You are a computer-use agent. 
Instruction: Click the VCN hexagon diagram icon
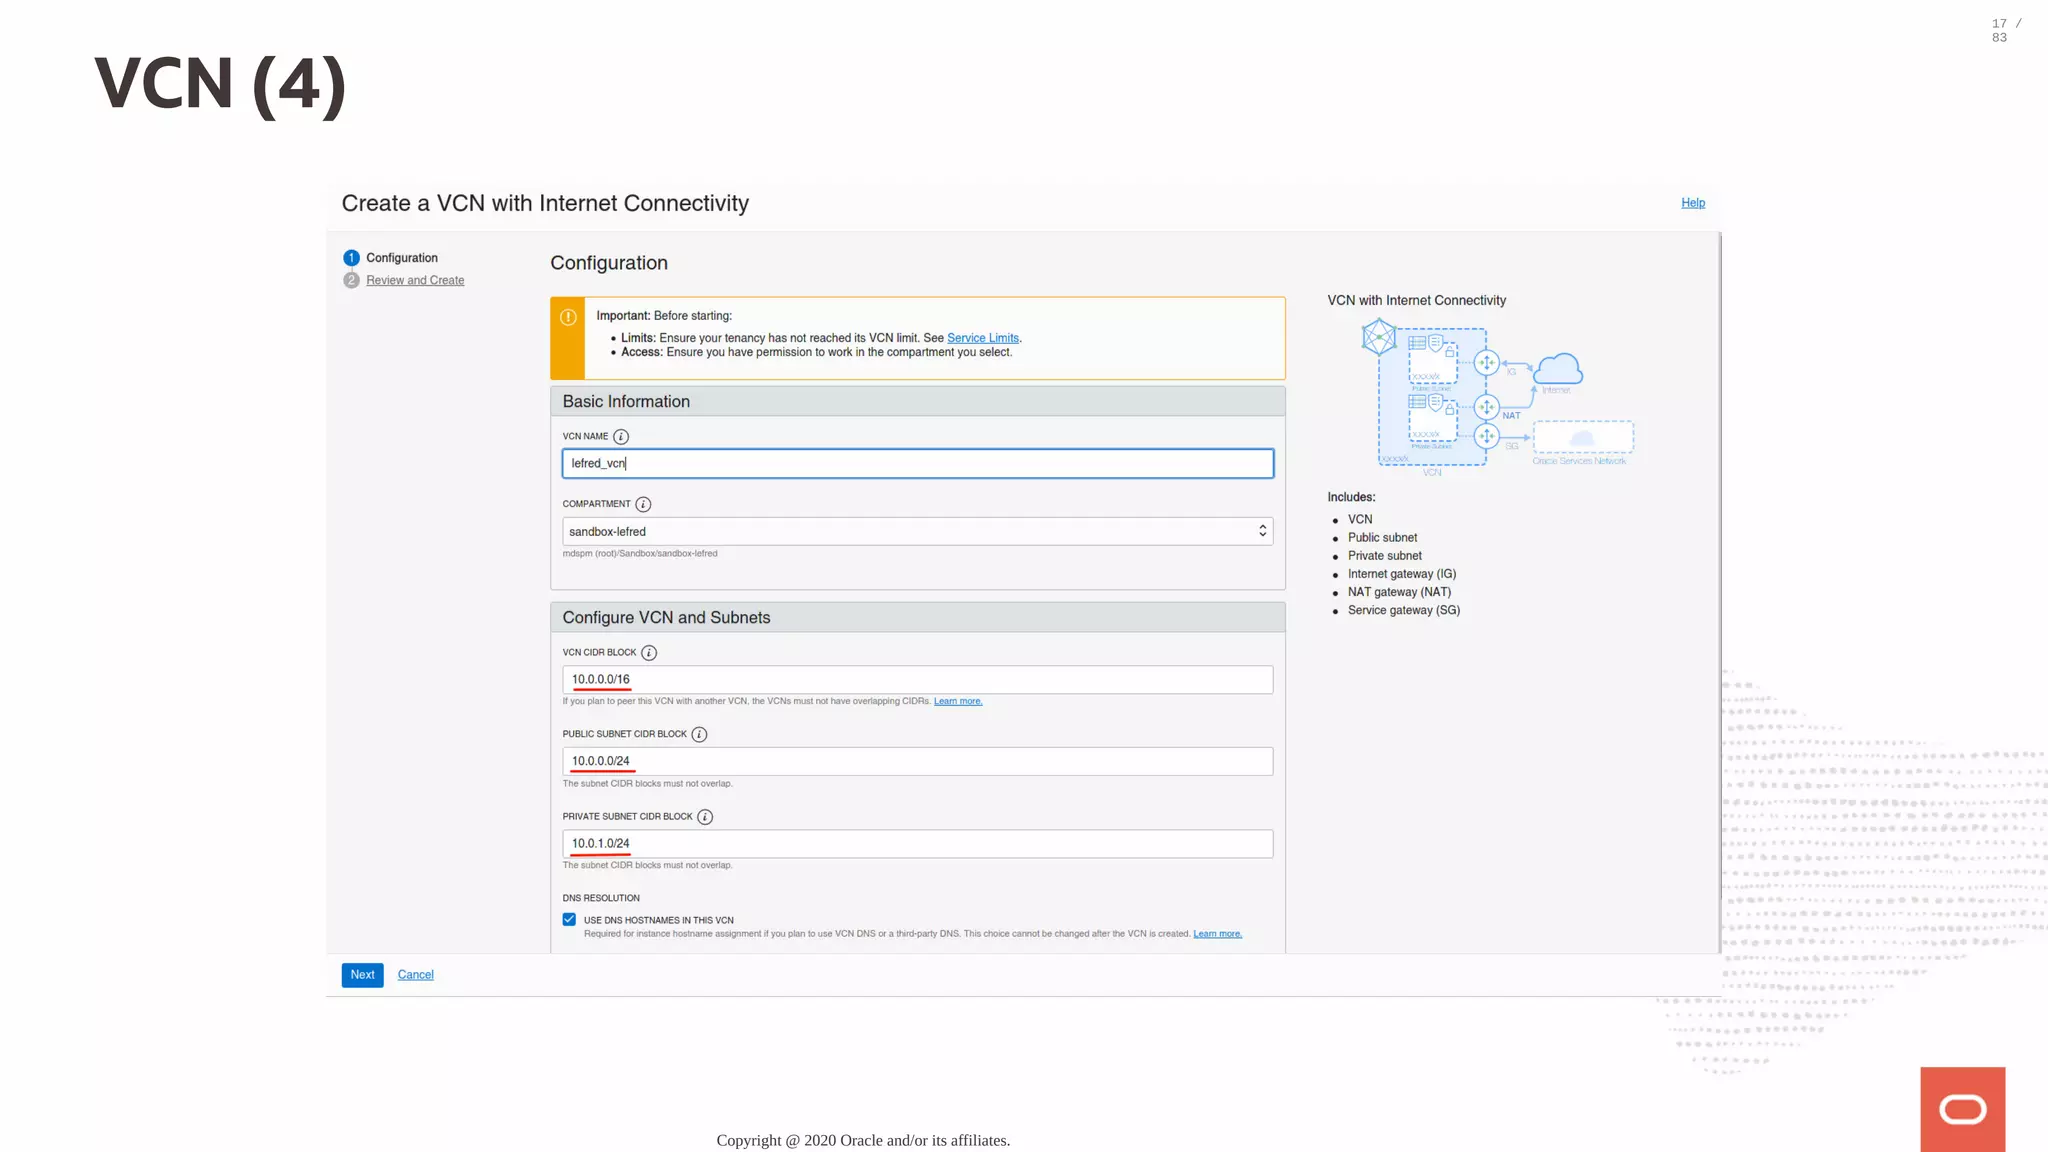tap(1379, 337)
